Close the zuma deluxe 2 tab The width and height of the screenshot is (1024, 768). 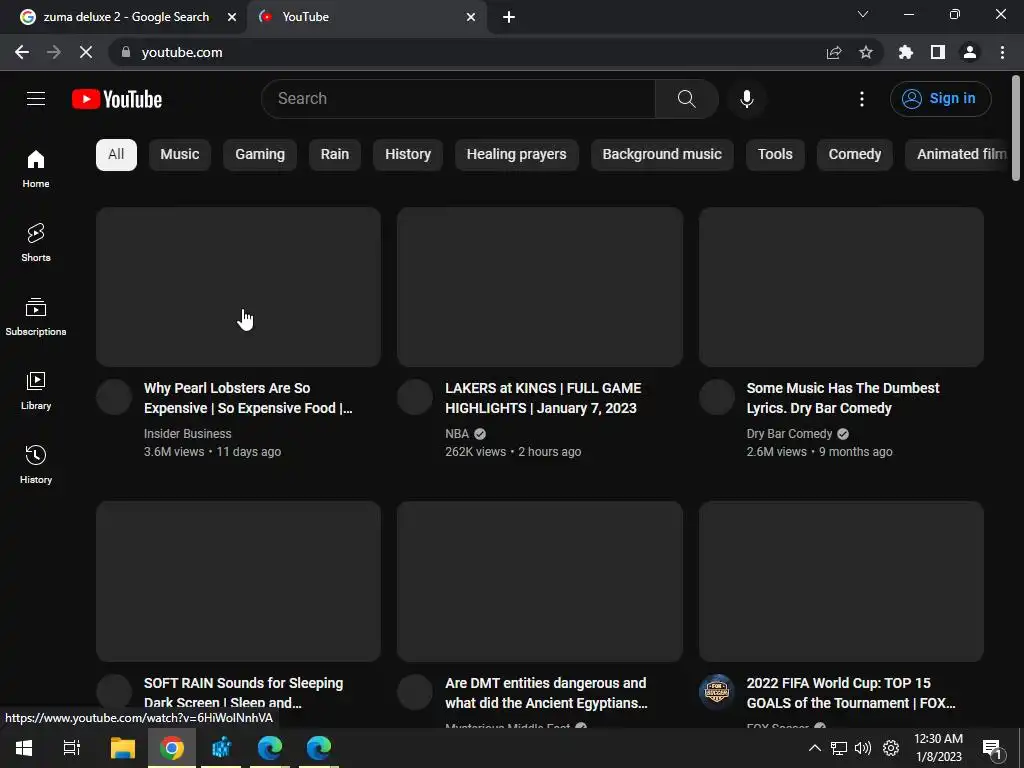coord(232,18)
